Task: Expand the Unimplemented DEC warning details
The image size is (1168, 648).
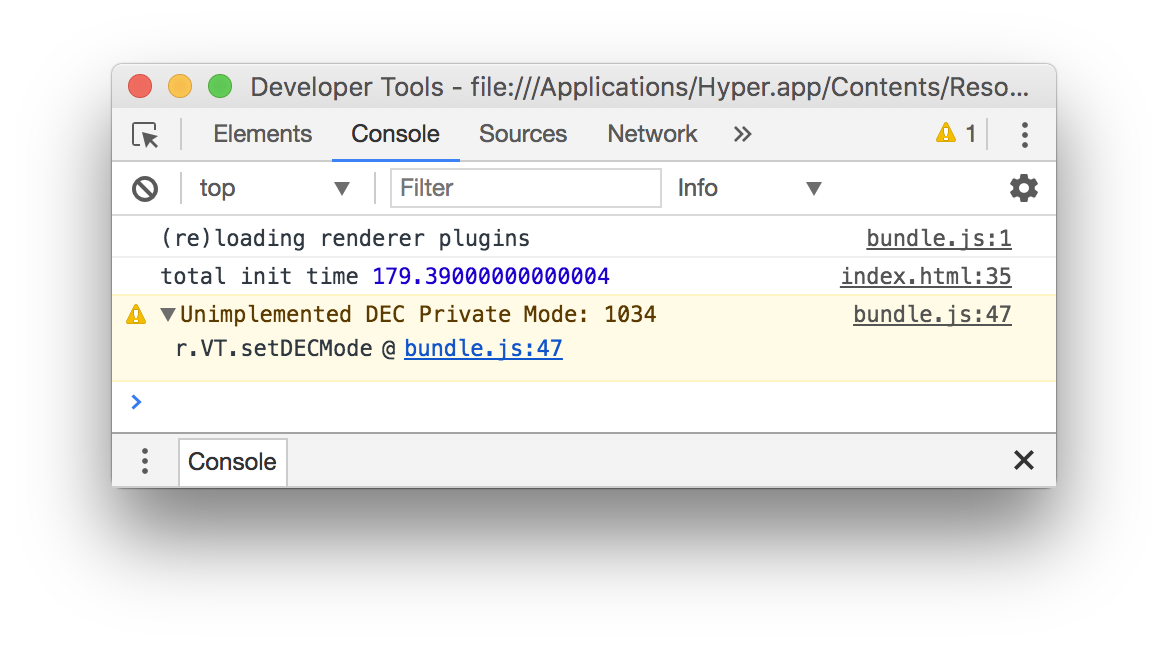Action: (168, 313)
